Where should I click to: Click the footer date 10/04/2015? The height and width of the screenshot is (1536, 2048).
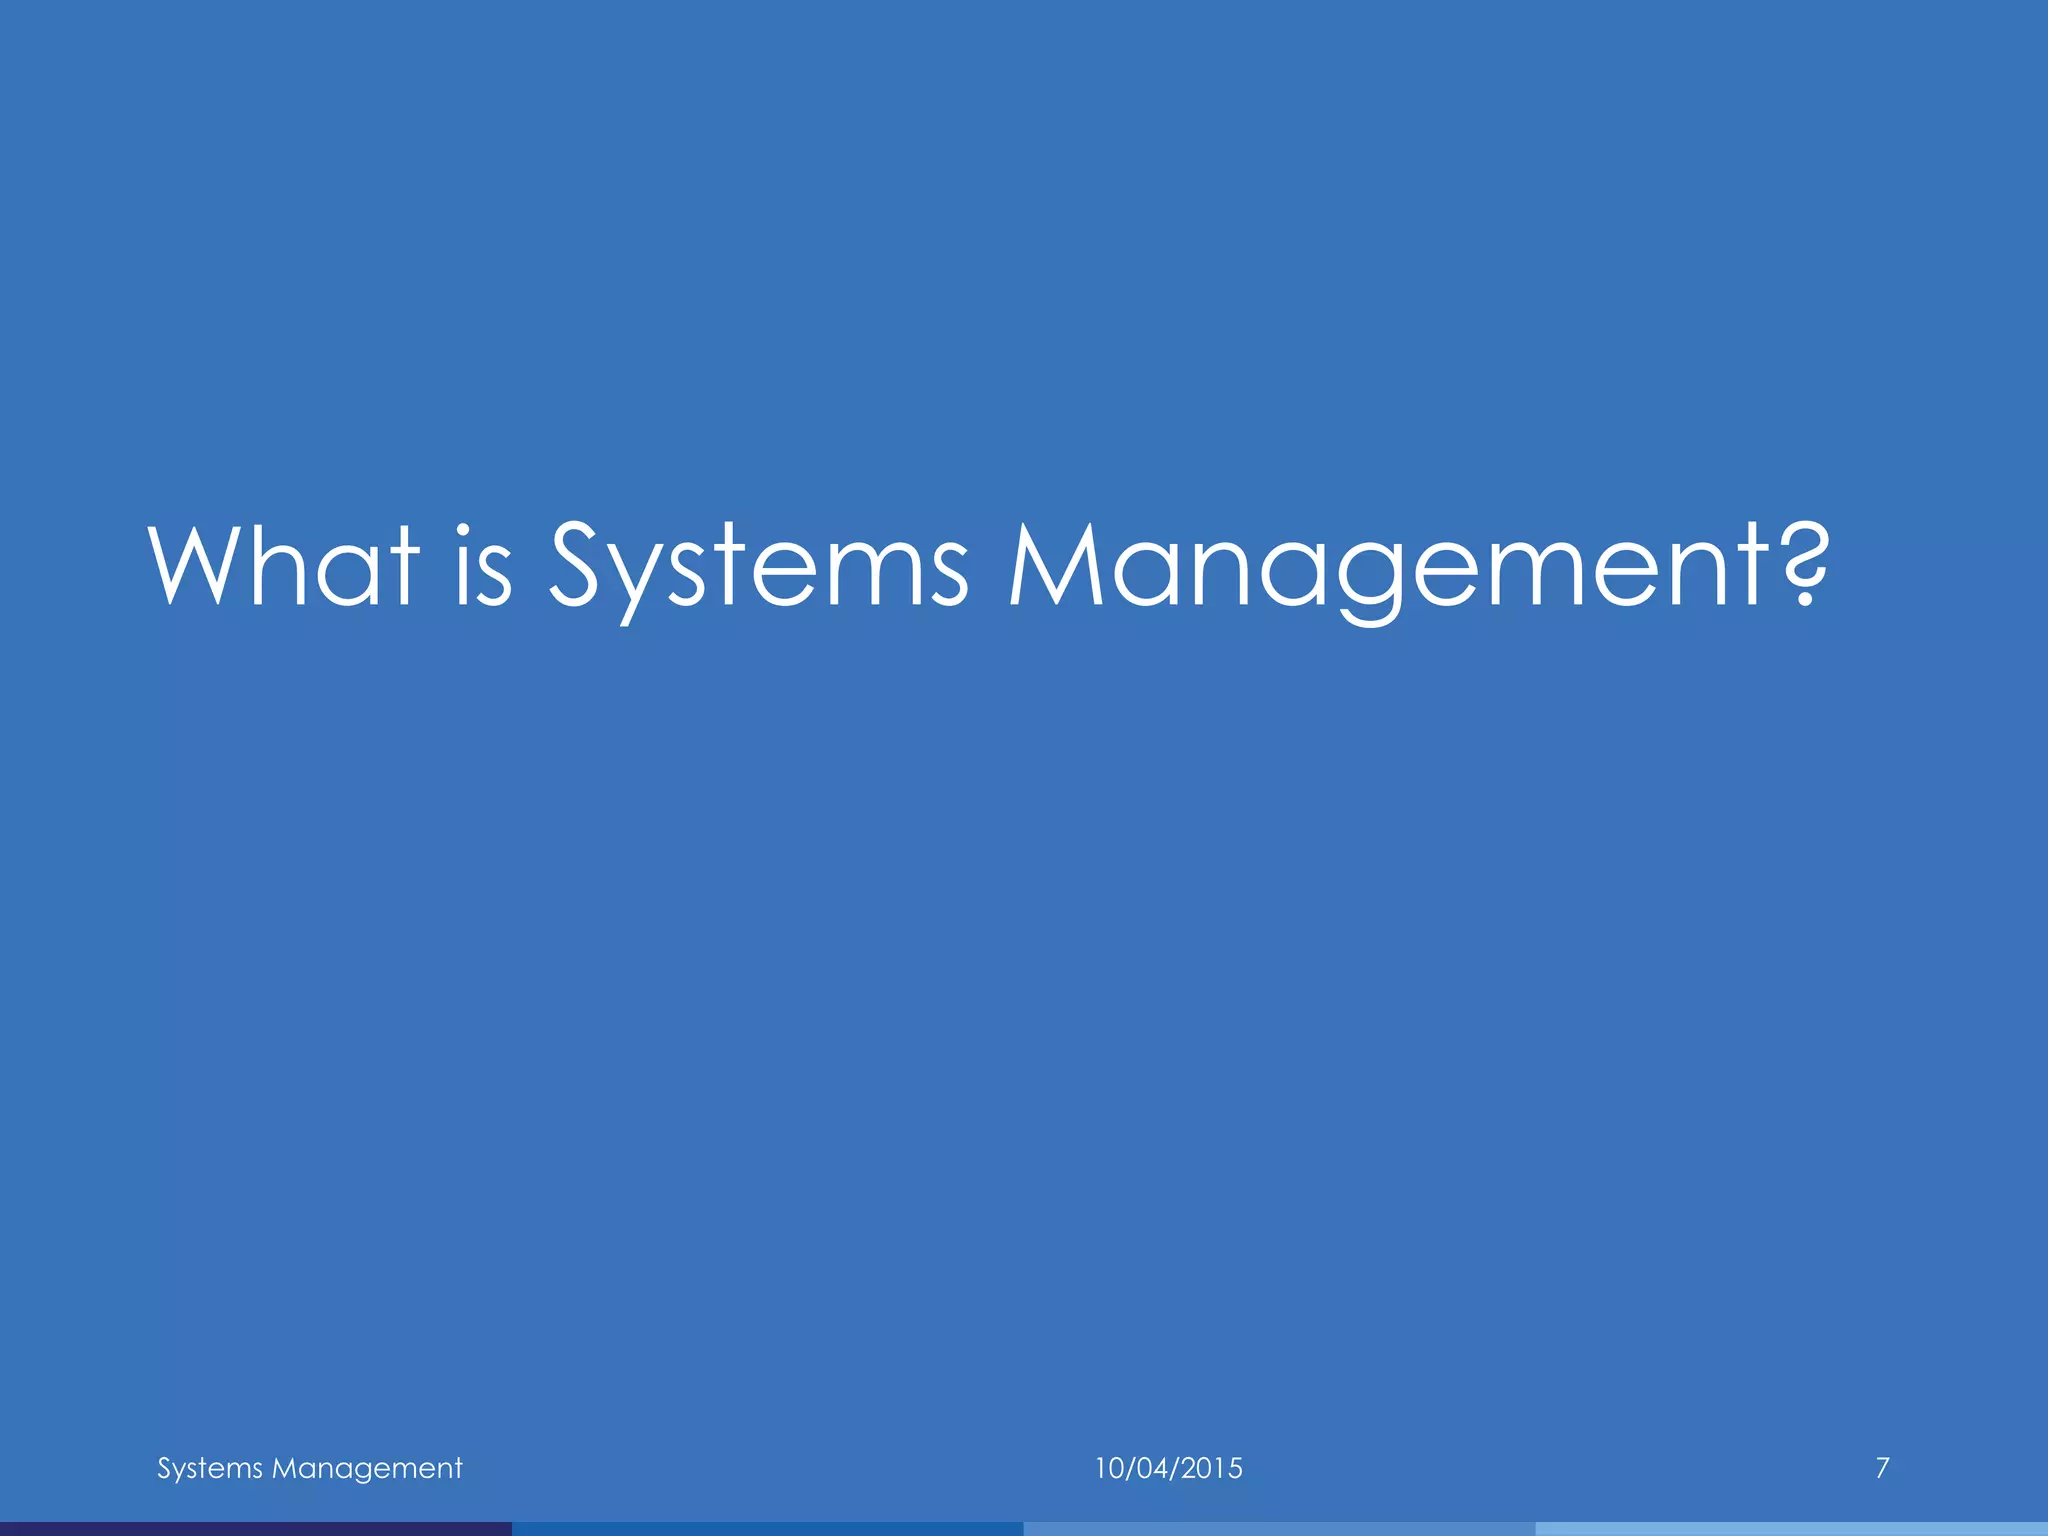pos(1168,1468)
